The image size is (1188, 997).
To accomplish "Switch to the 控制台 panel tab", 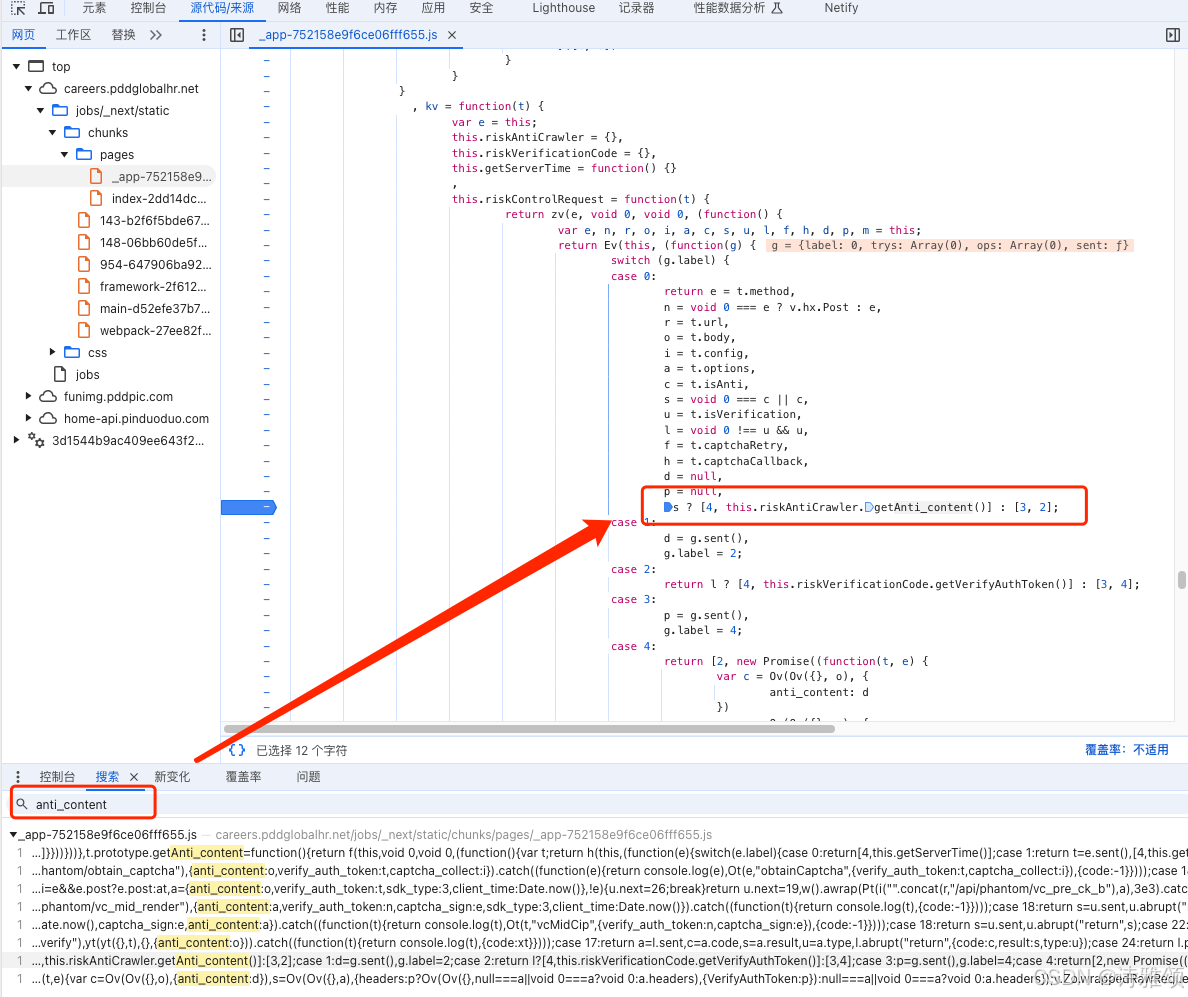I will (148, 8).
